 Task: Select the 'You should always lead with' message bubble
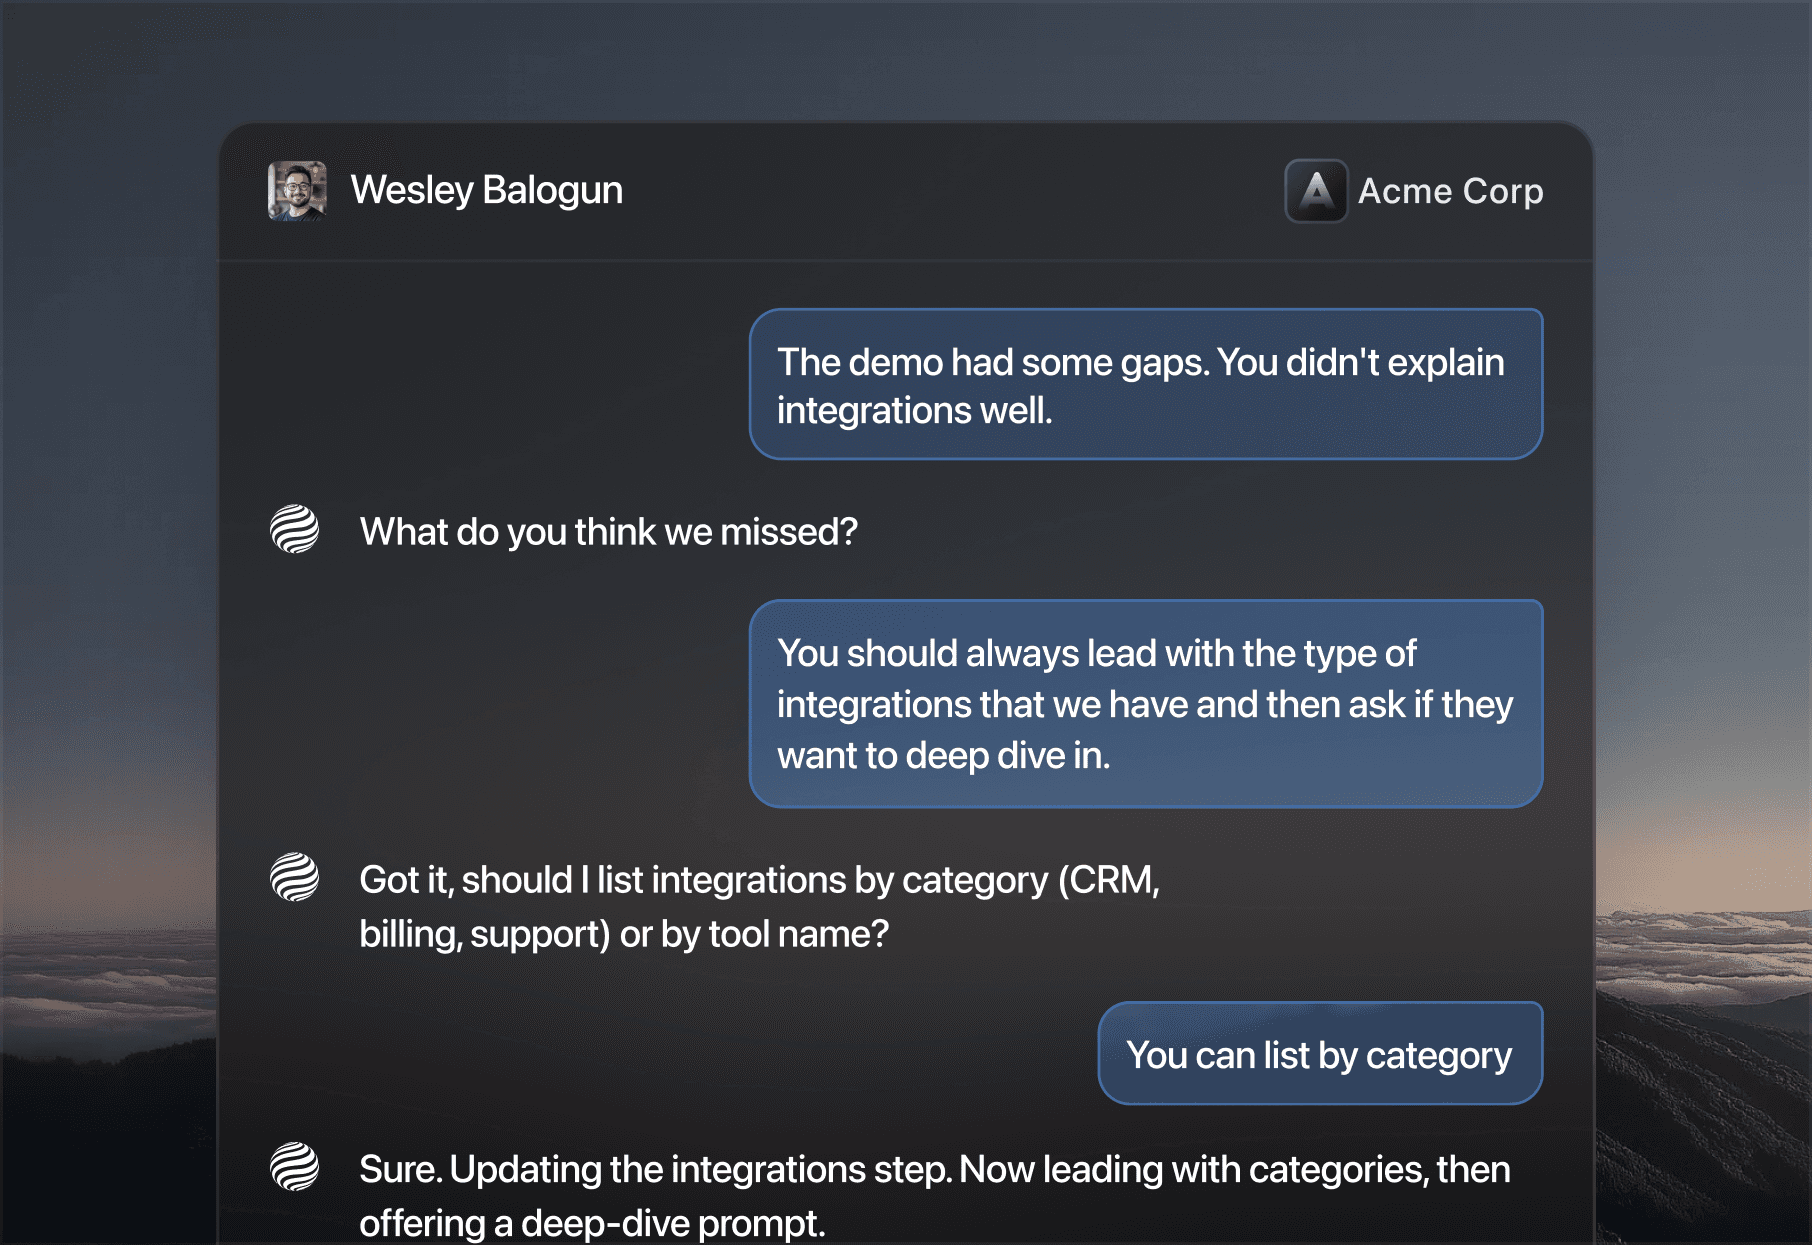tap(1146, 704)
